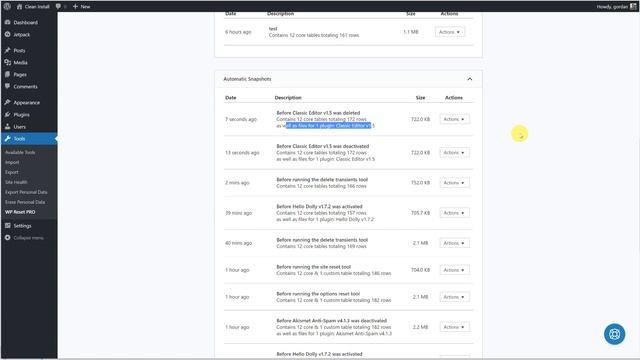Open Actions for 39 mins ago Hello Dolly snapshot
Image resolution: width=640 pixels, height=360 pixels.
pyautogui.click(x=454, y=213)
